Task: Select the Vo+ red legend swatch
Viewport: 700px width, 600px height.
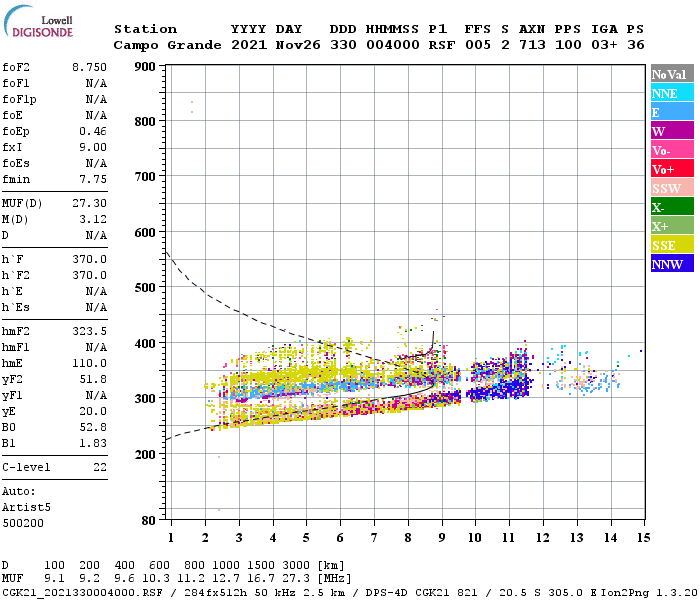Action: pyautogui.click(x=672, y=169)
